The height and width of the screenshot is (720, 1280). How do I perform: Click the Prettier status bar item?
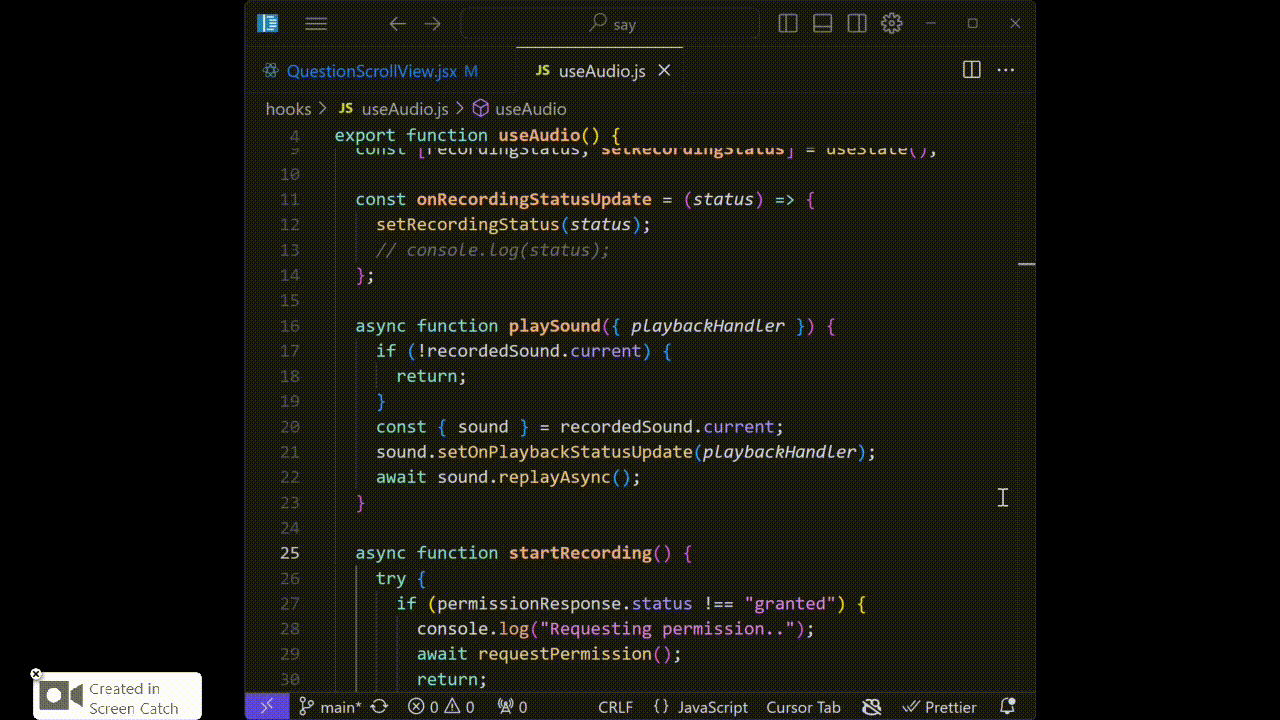[x=939, y=707]
